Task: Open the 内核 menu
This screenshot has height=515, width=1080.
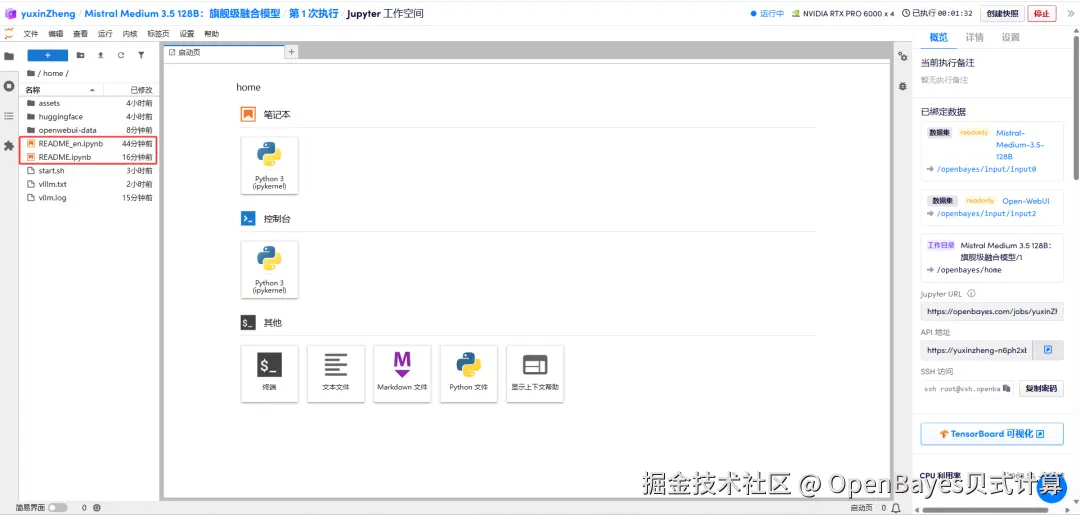Action: coord(130,34)
